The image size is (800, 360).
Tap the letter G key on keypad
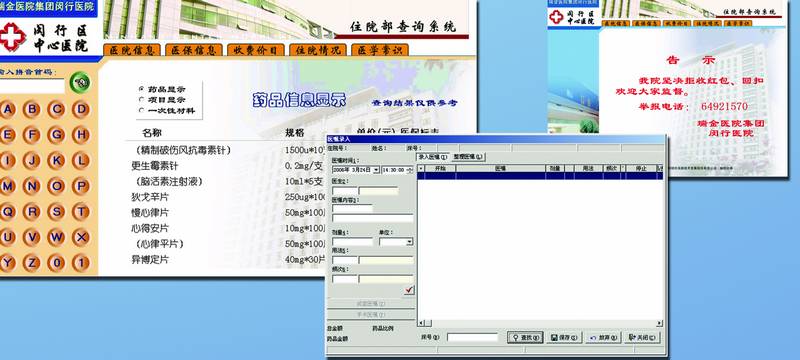[56, 135]
